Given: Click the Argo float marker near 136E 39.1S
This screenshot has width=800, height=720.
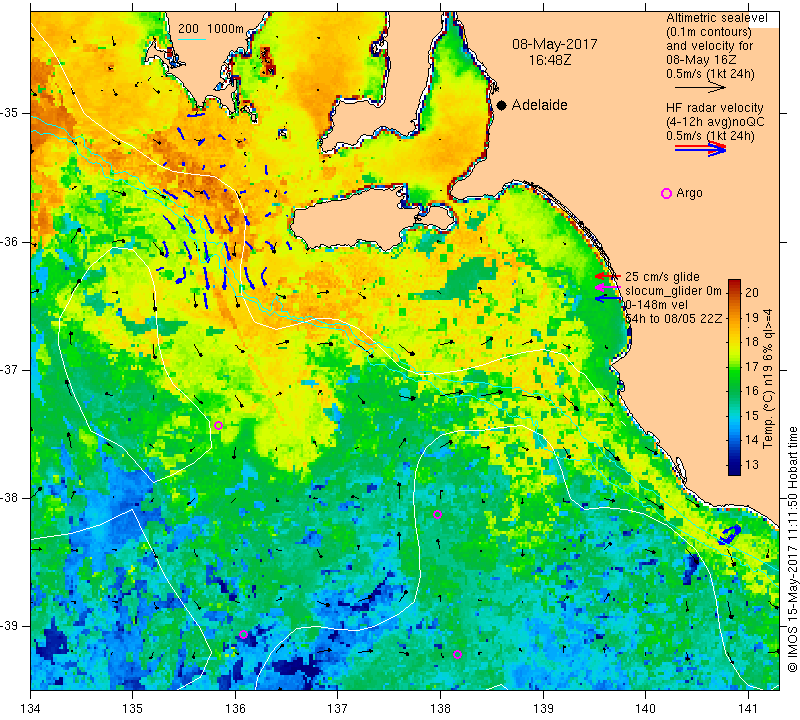Looking at the screenshot, I should point(243,635).
